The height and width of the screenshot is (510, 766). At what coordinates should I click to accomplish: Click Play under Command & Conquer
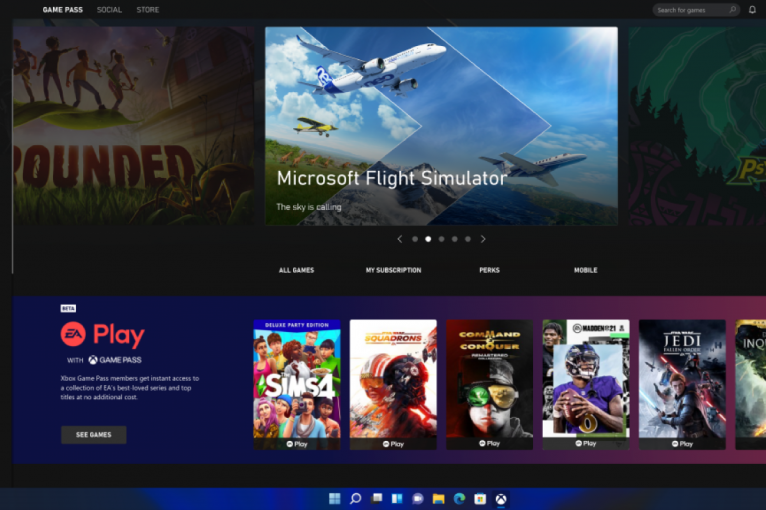(489, 444)
